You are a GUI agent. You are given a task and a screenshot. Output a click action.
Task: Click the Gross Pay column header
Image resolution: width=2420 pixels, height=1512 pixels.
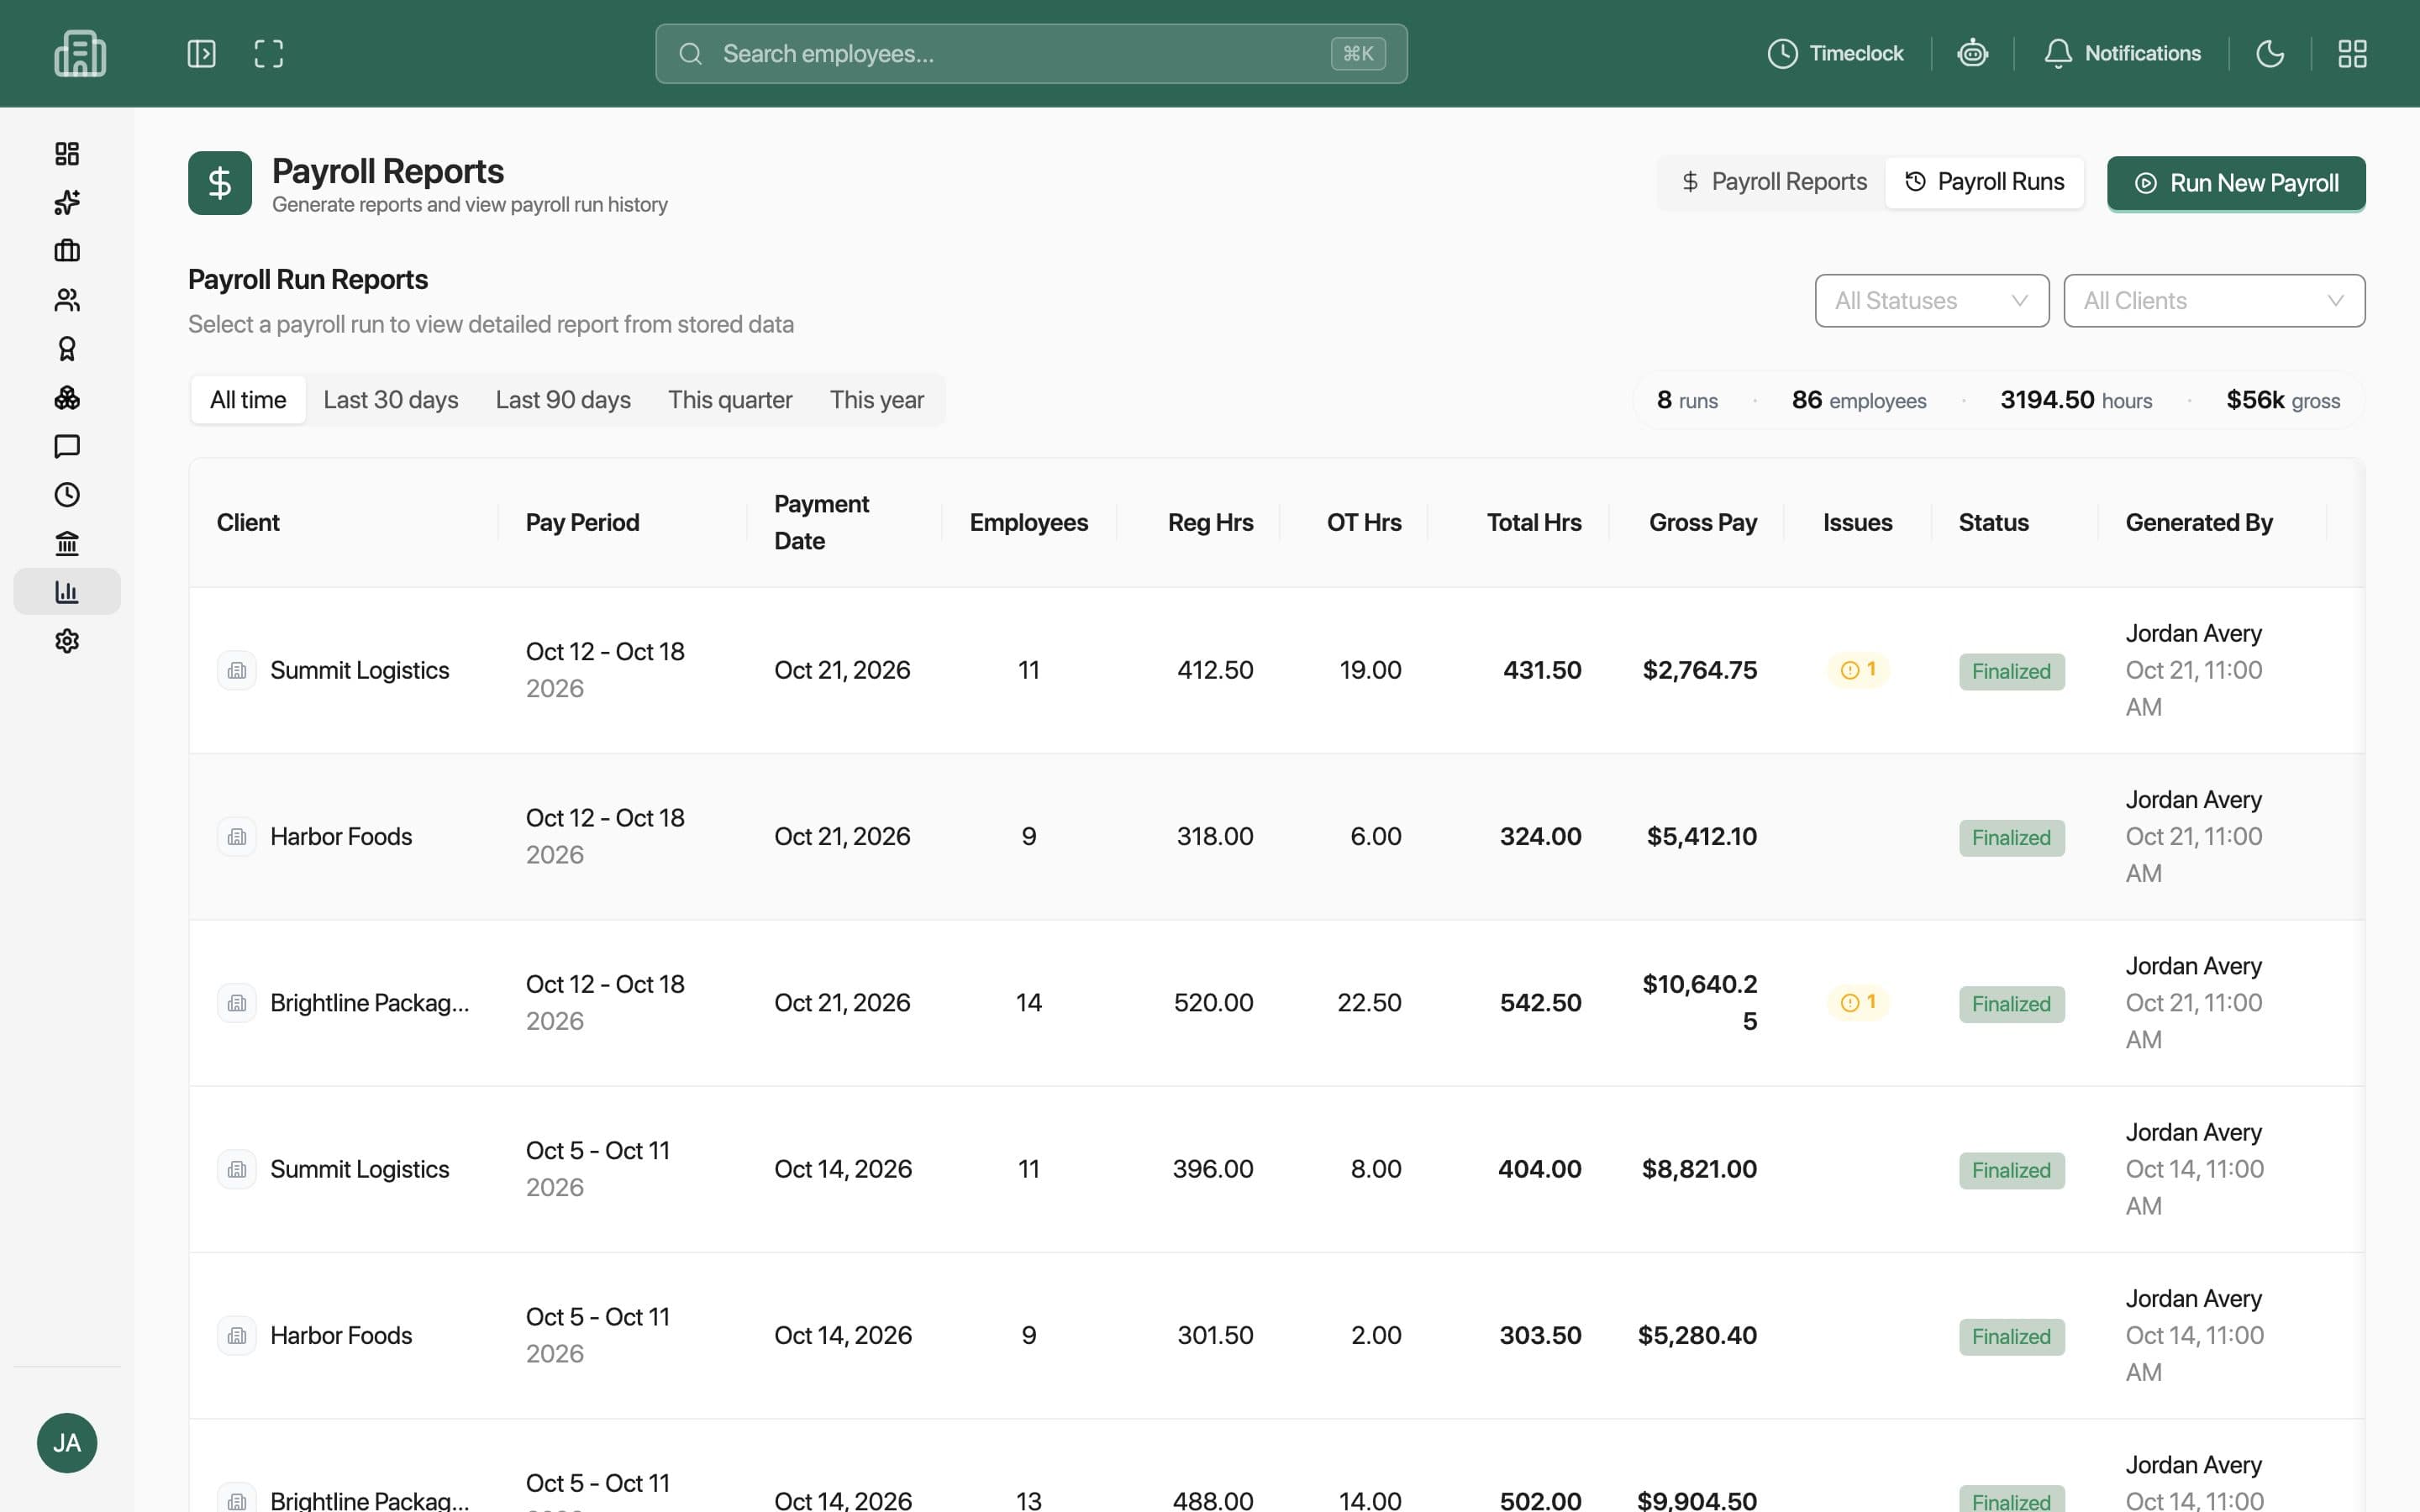(1702, 523)
